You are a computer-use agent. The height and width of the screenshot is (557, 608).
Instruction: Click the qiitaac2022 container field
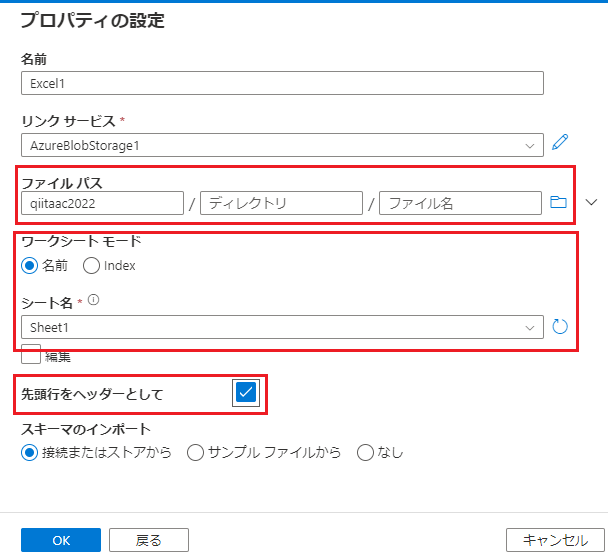tap(102, 203)
